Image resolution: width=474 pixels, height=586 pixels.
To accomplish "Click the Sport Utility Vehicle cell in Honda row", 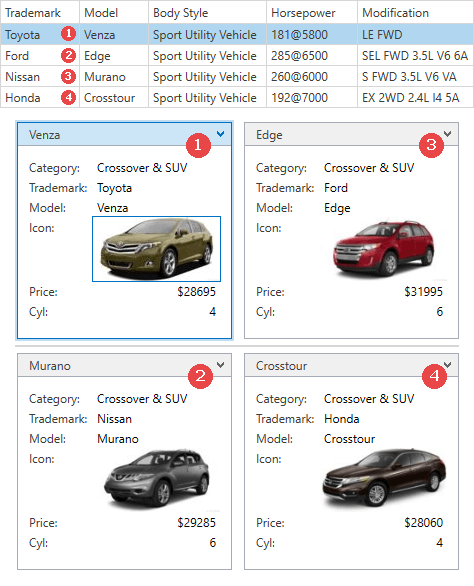I will 207,98.
